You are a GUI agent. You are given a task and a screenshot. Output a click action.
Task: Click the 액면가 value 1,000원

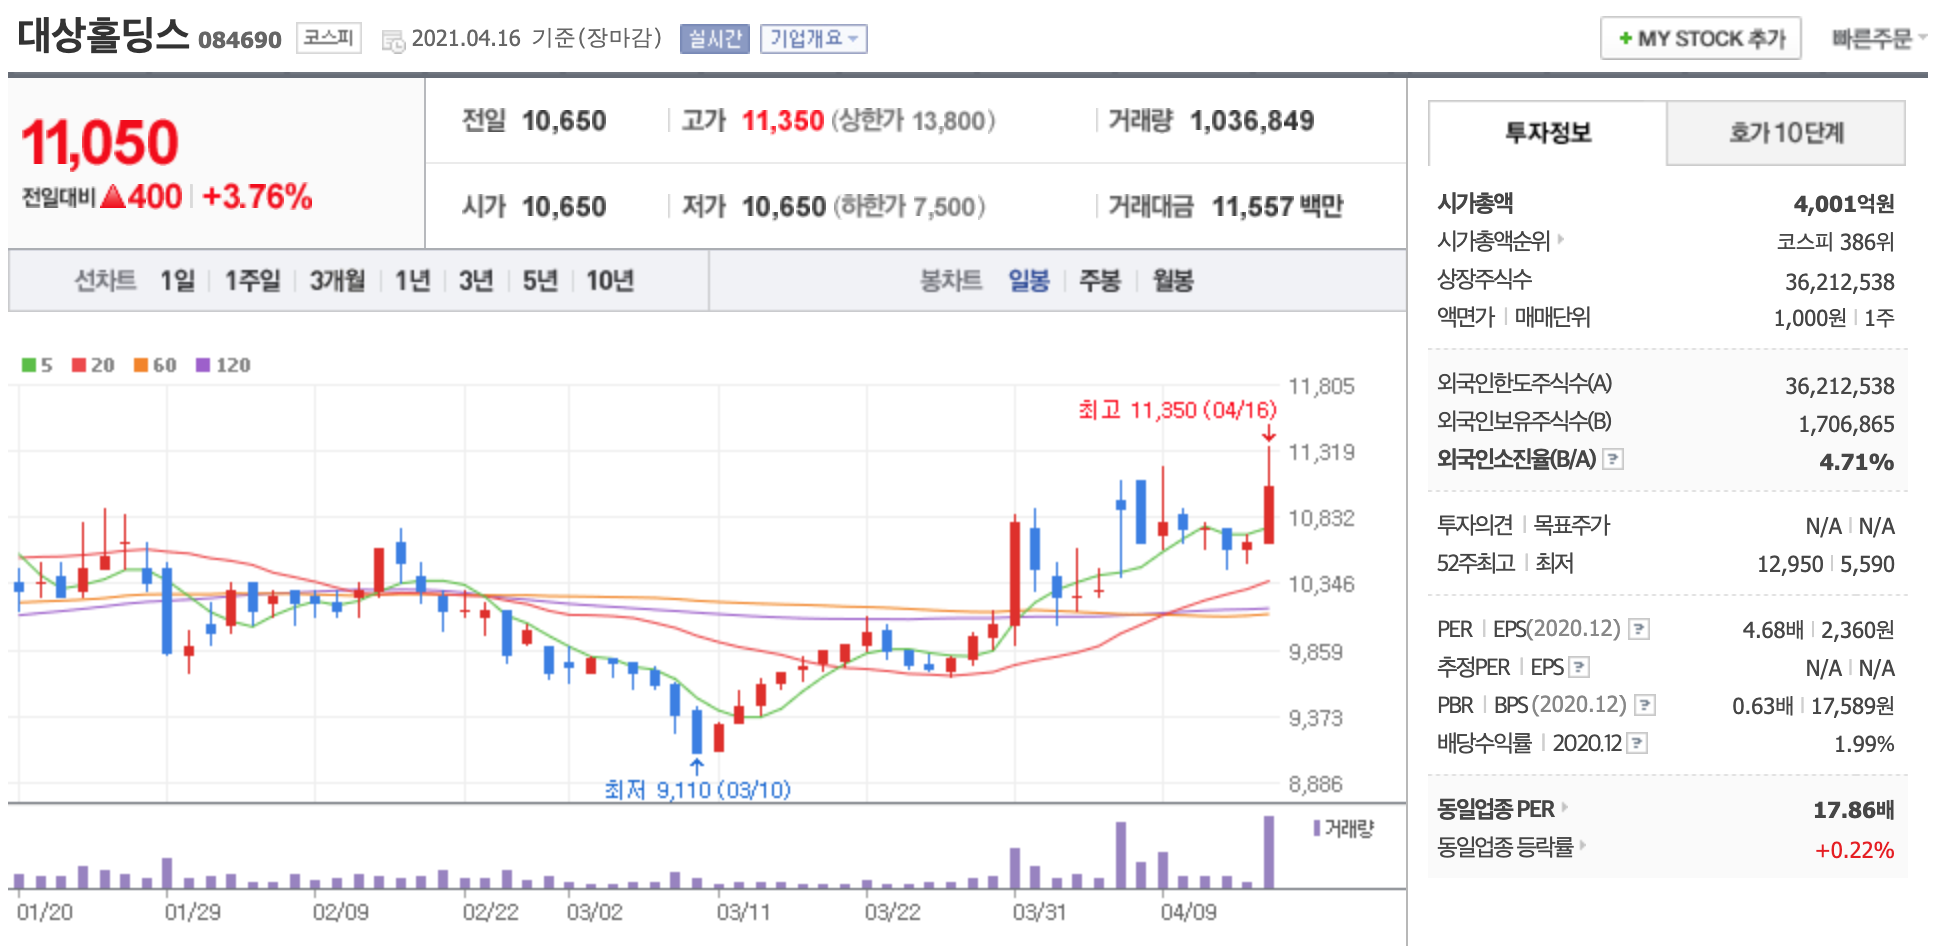[1810, 318]
